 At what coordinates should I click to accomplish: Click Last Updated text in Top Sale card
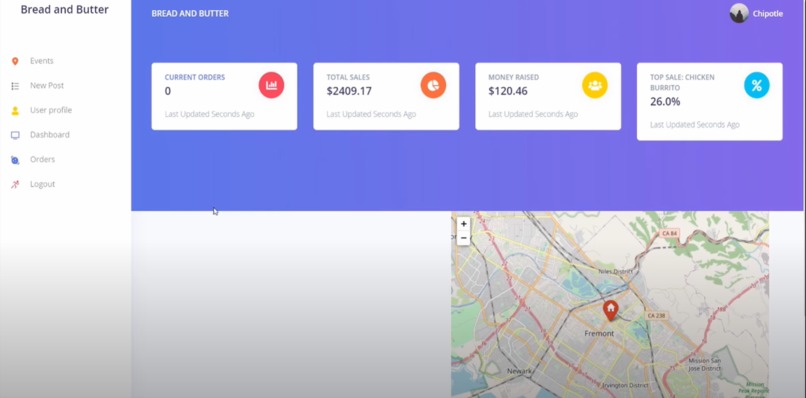pos(694,124)
